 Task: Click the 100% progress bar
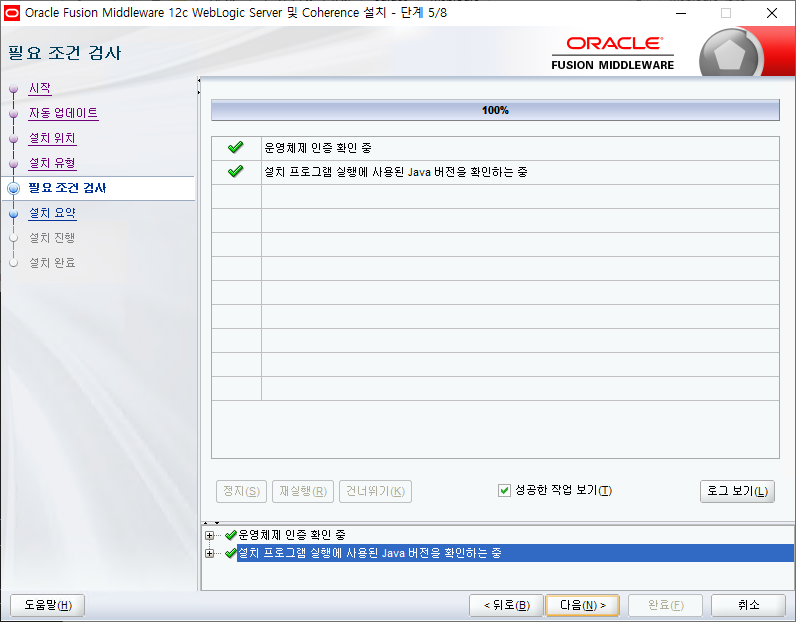click(495, 110)
